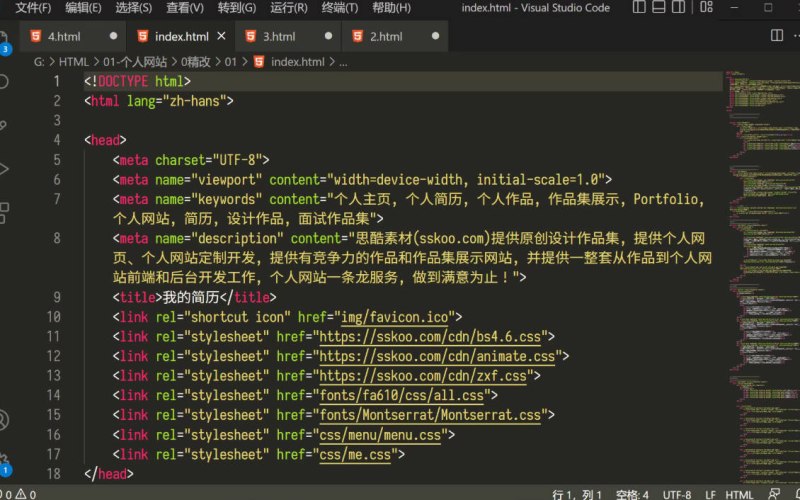Toggle secondary side bar layout icon

[x=678, y=7]
